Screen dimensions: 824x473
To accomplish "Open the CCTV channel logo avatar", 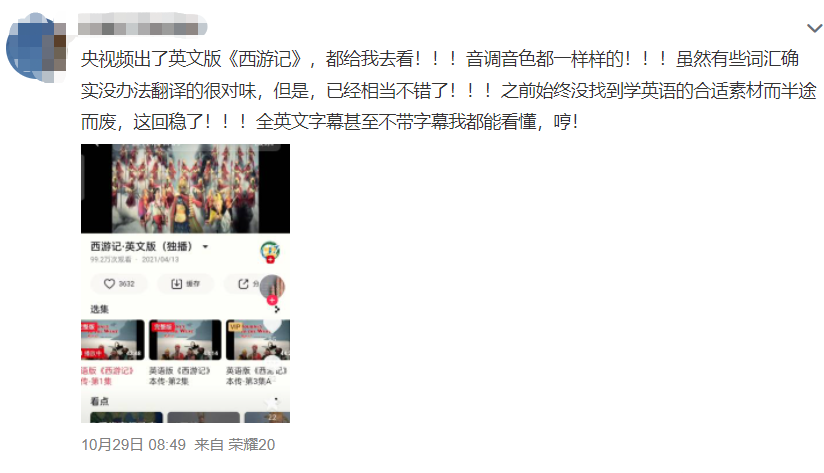I will click(270, 251).
